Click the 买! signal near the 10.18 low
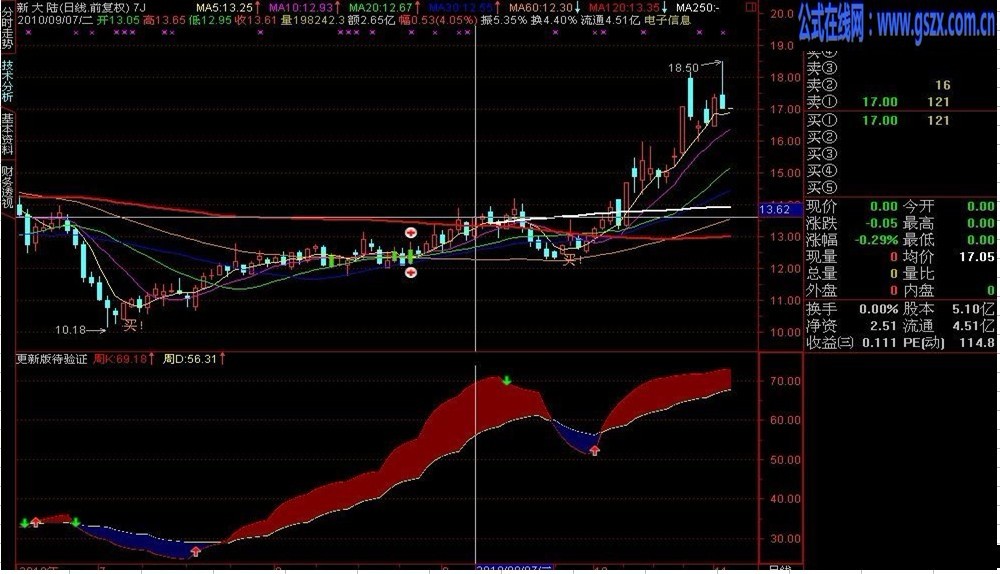Screen dimensions: 1000x574 [x=133, y=326]
